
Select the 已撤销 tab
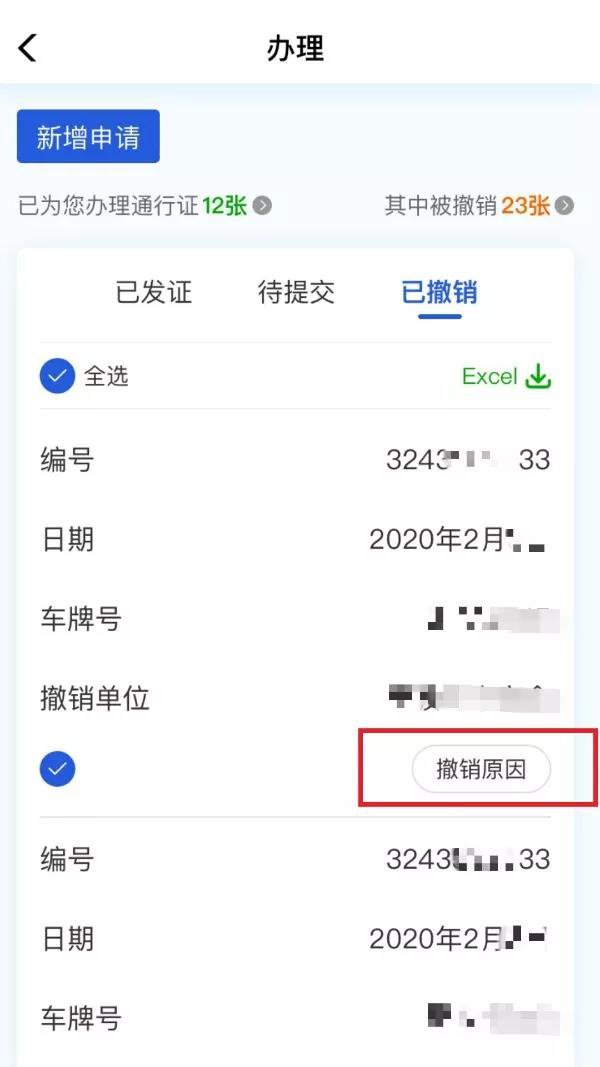(439, 293)
